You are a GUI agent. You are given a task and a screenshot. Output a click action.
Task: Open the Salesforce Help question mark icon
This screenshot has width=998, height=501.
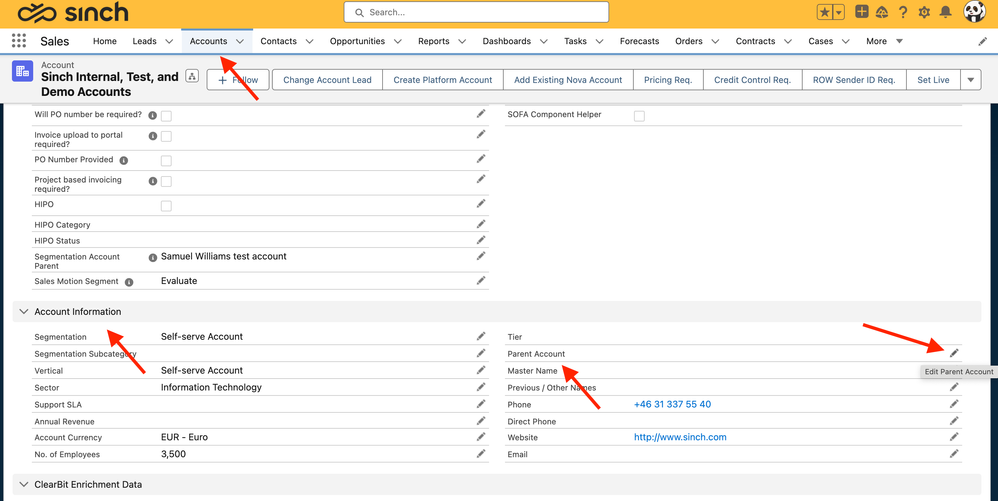point(903,12)
